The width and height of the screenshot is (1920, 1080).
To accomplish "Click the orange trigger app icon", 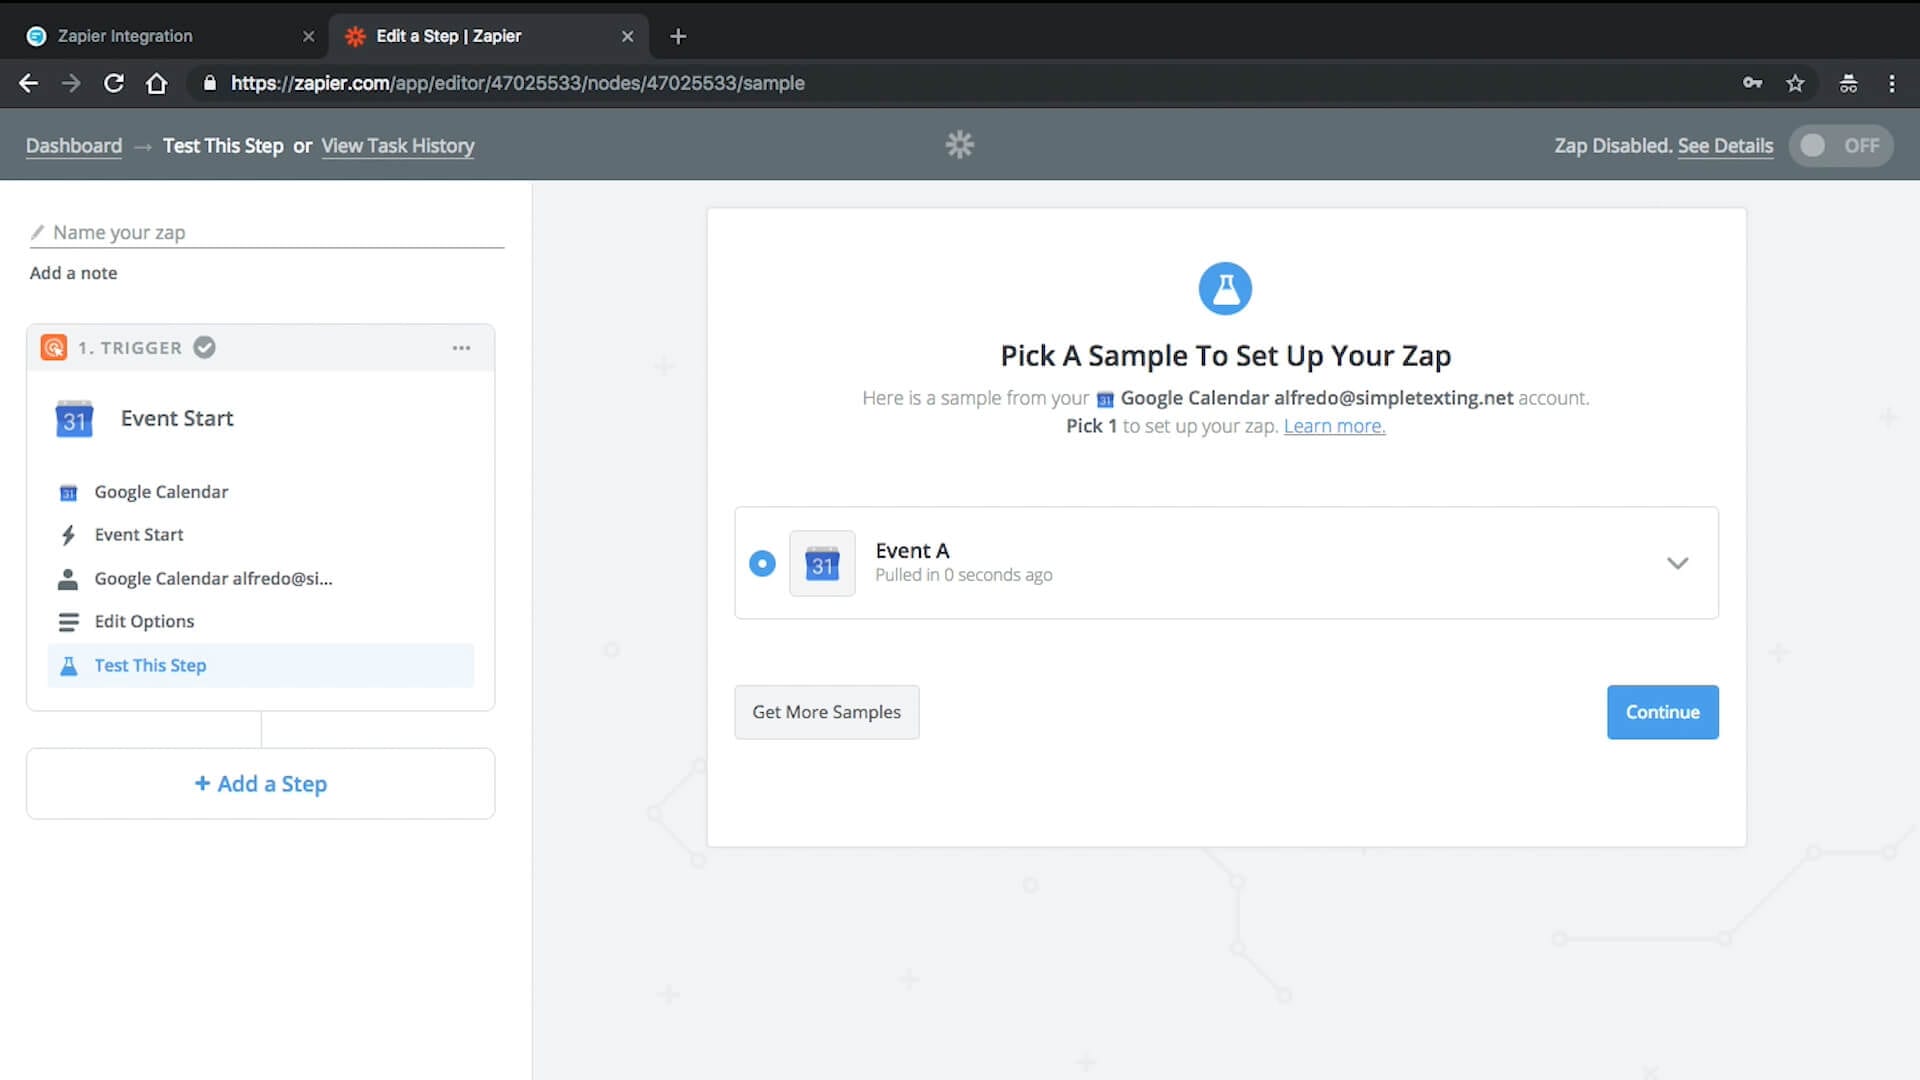I will pos(54,347).
